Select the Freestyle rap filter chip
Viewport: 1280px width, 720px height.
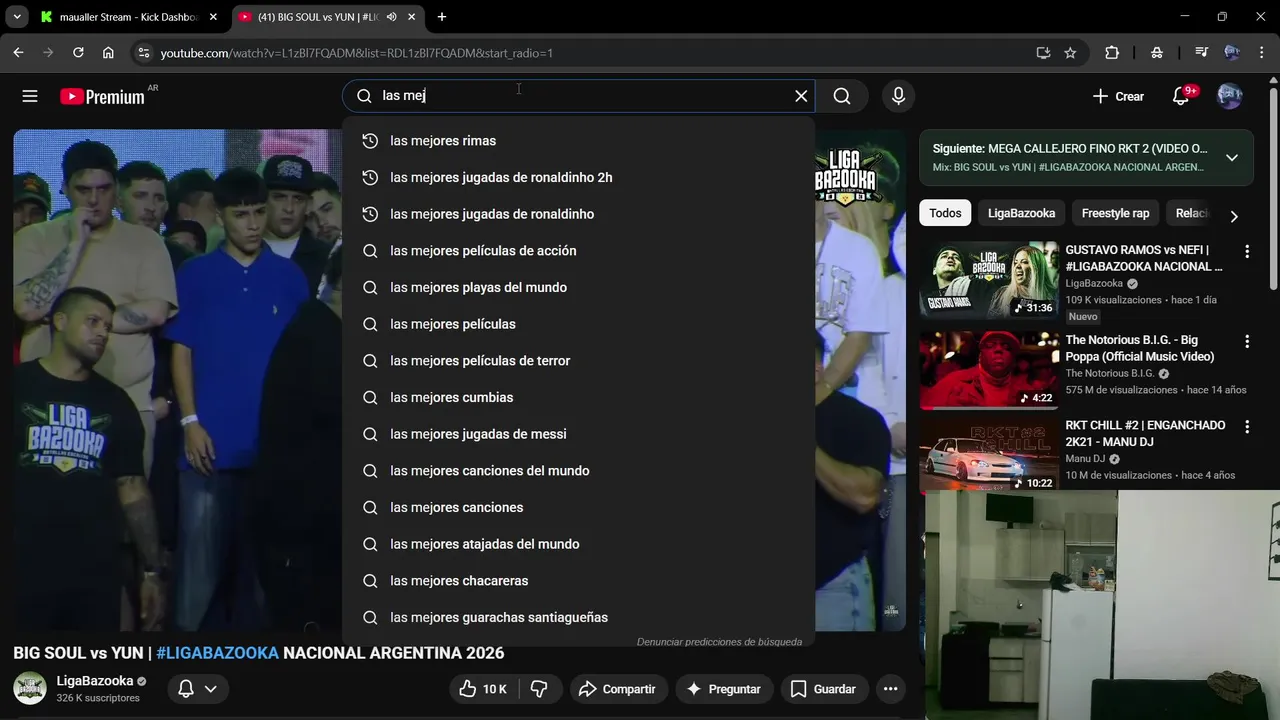(x=1115, y=213)
